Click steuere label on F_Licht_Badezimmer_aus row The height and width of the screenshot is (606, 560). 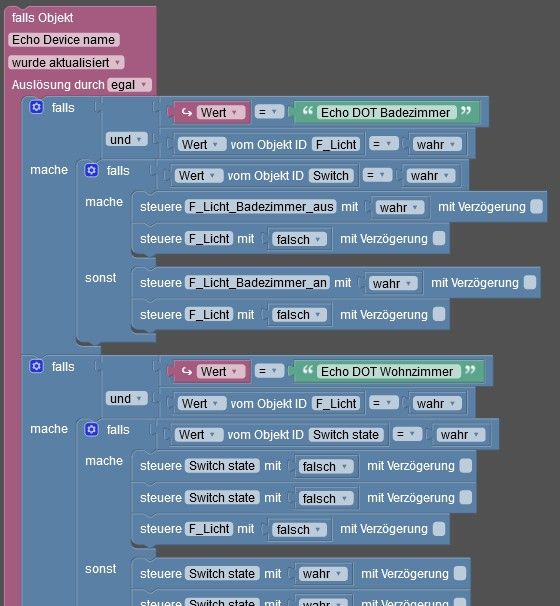coord(161,207)
